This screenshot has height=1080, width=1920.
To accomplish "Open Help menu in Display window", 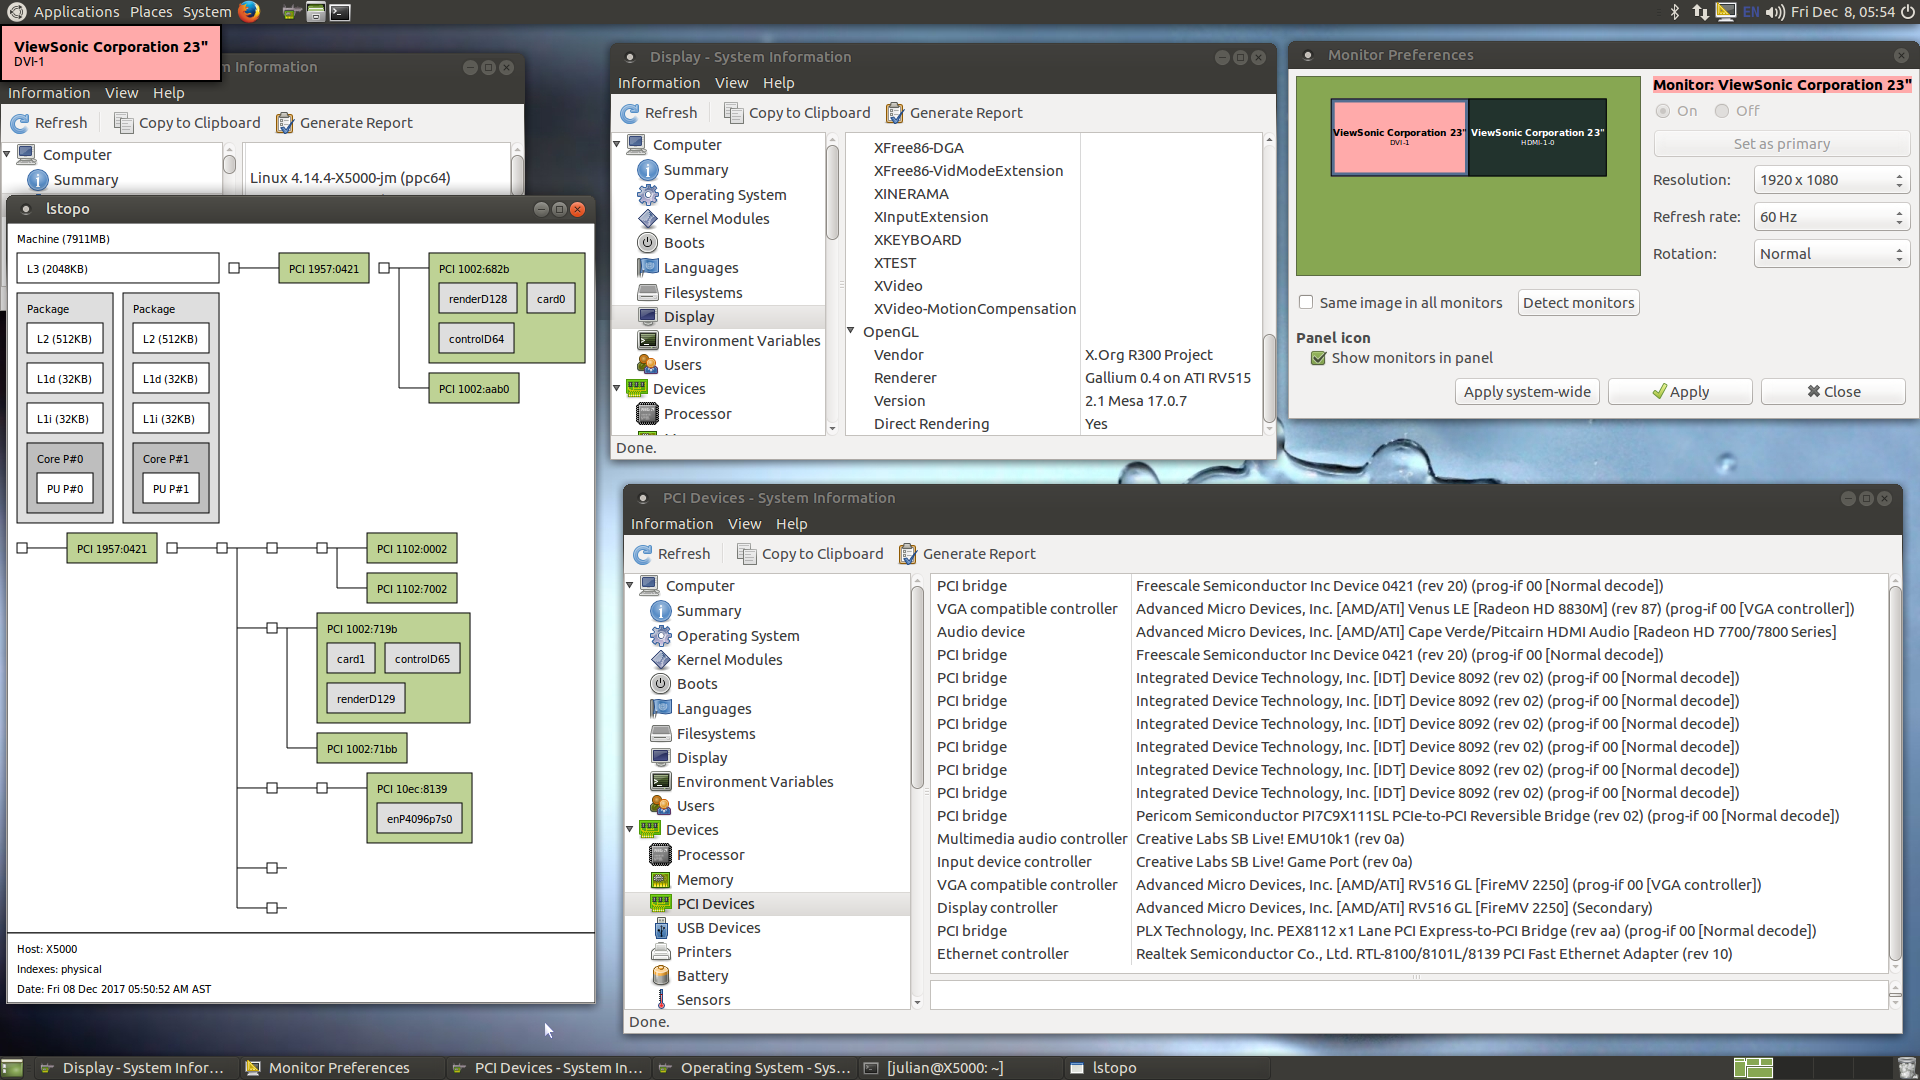I will 778,83.
